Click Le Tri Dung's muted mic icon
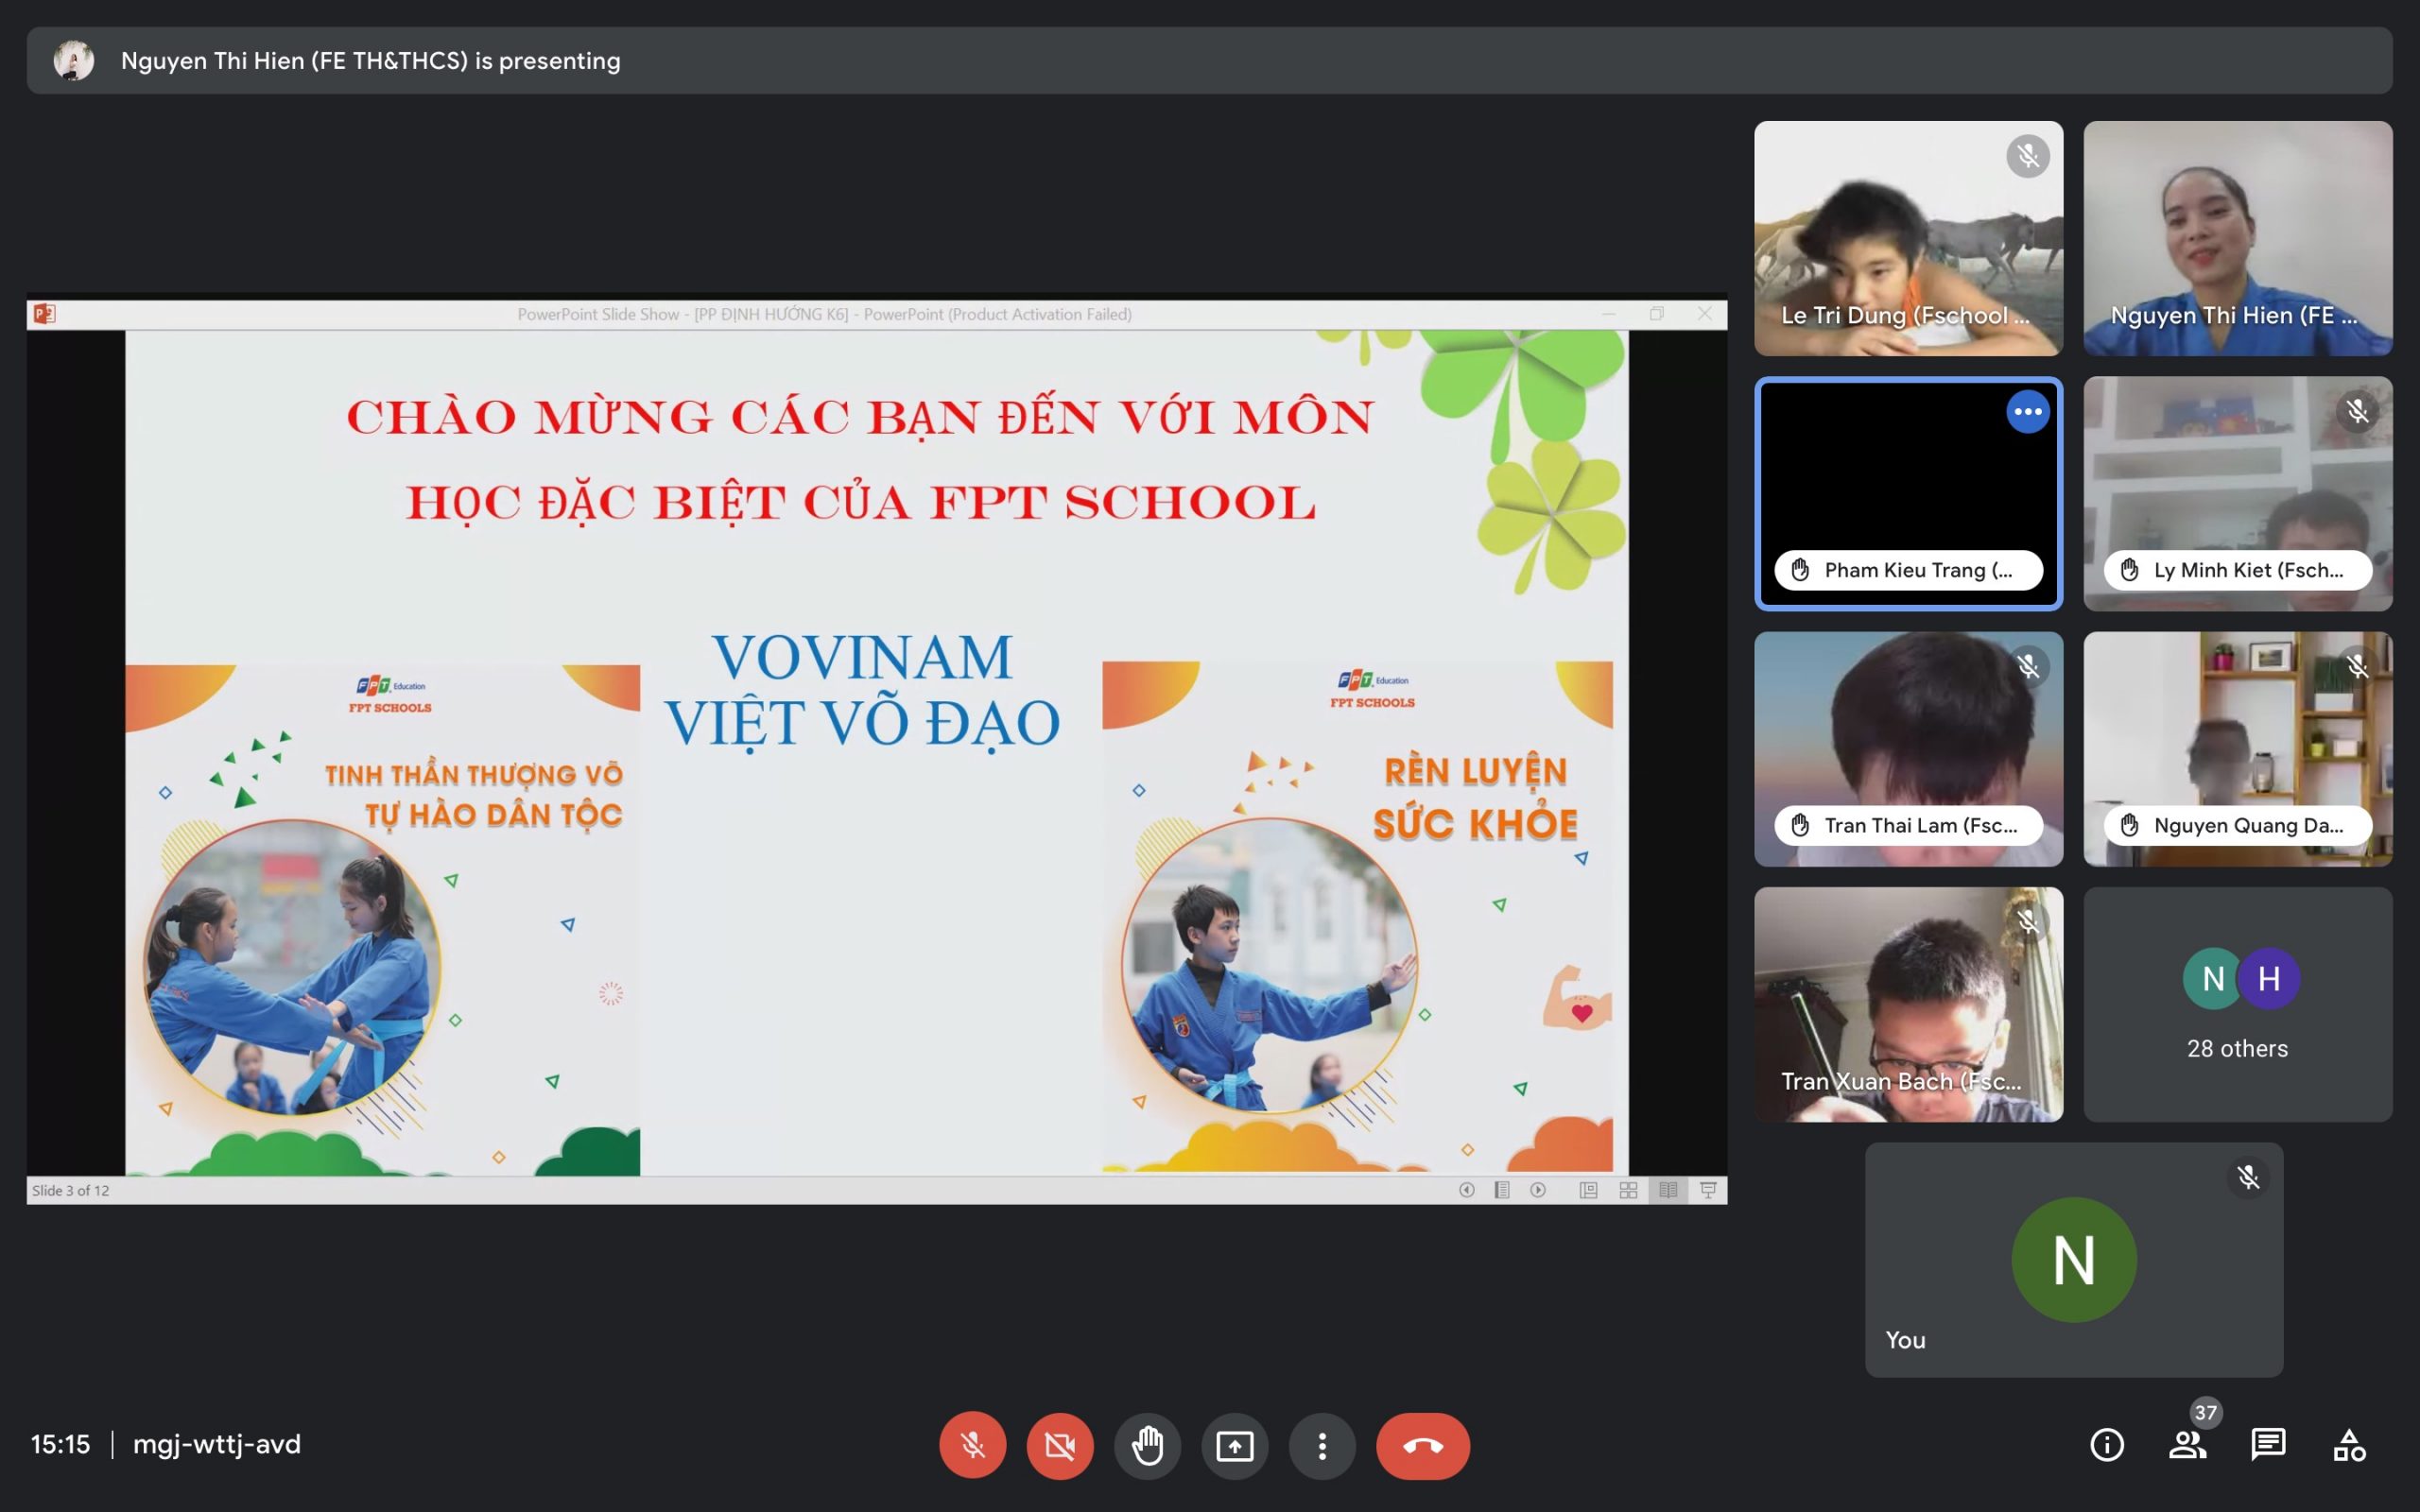Image resolution: width=2420 pixels, height=1512 pixels. click(2028, 156)
